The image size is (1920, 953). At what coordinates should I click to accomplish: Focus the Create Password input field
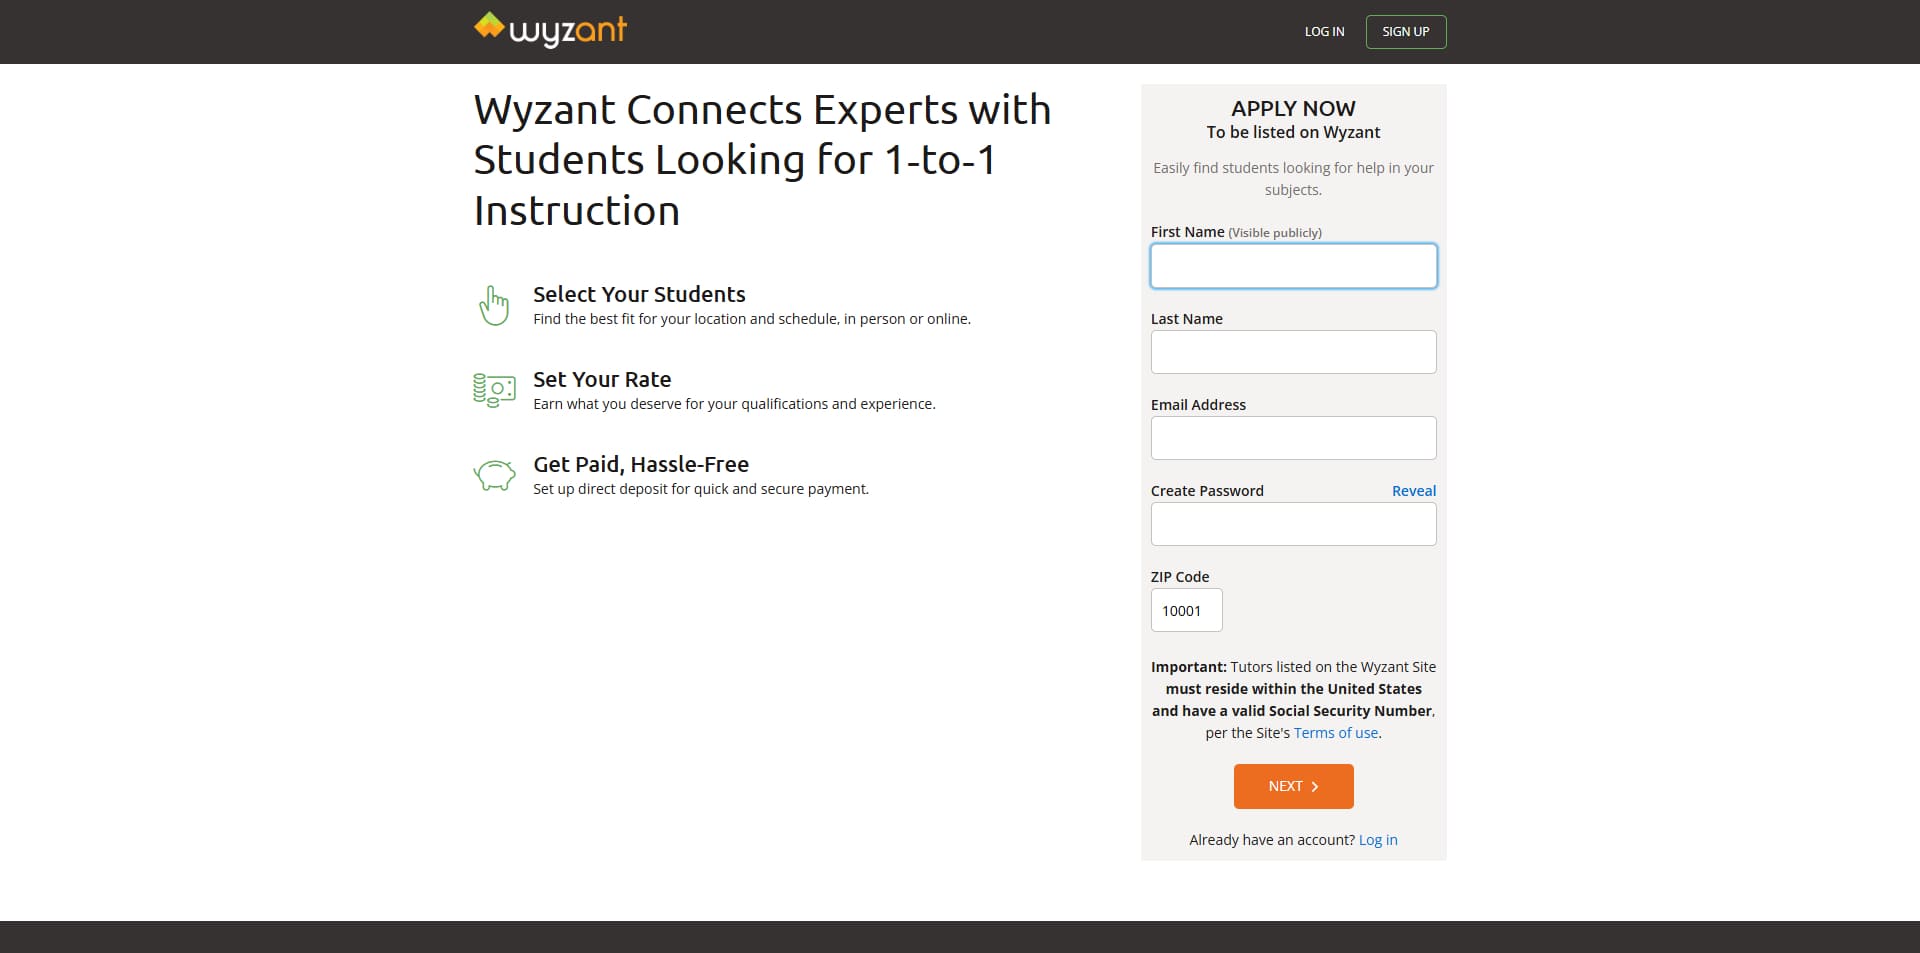1294,524
